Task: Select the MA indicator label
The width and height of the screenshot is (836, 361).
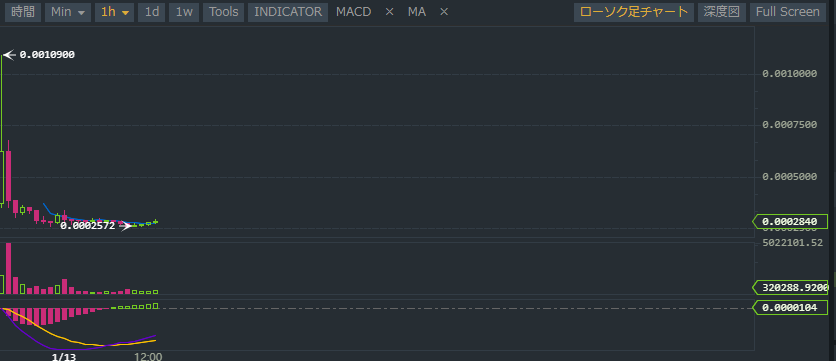Action: (417, 12)
